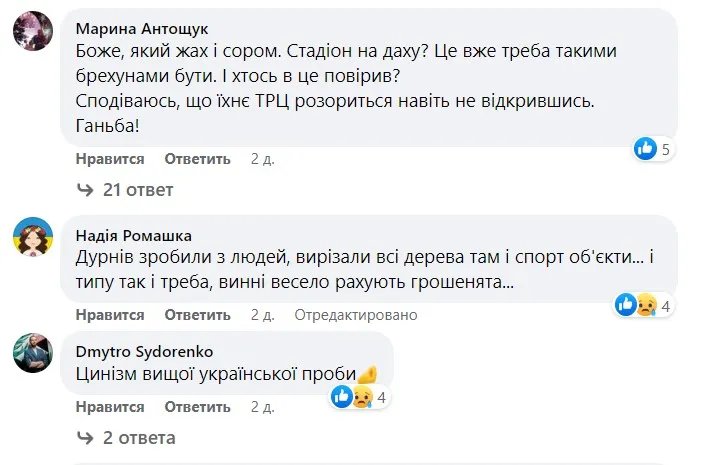Expand the '21 ответ' replies thread

click(138, 190)
